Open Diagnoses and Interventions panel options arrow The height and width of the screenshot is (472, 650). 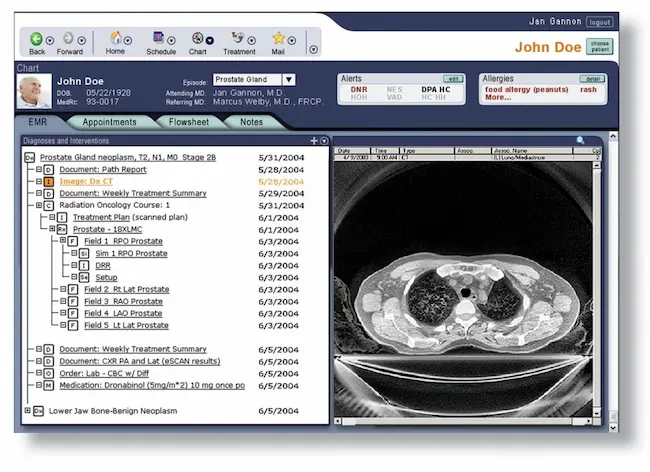(324, 141)
